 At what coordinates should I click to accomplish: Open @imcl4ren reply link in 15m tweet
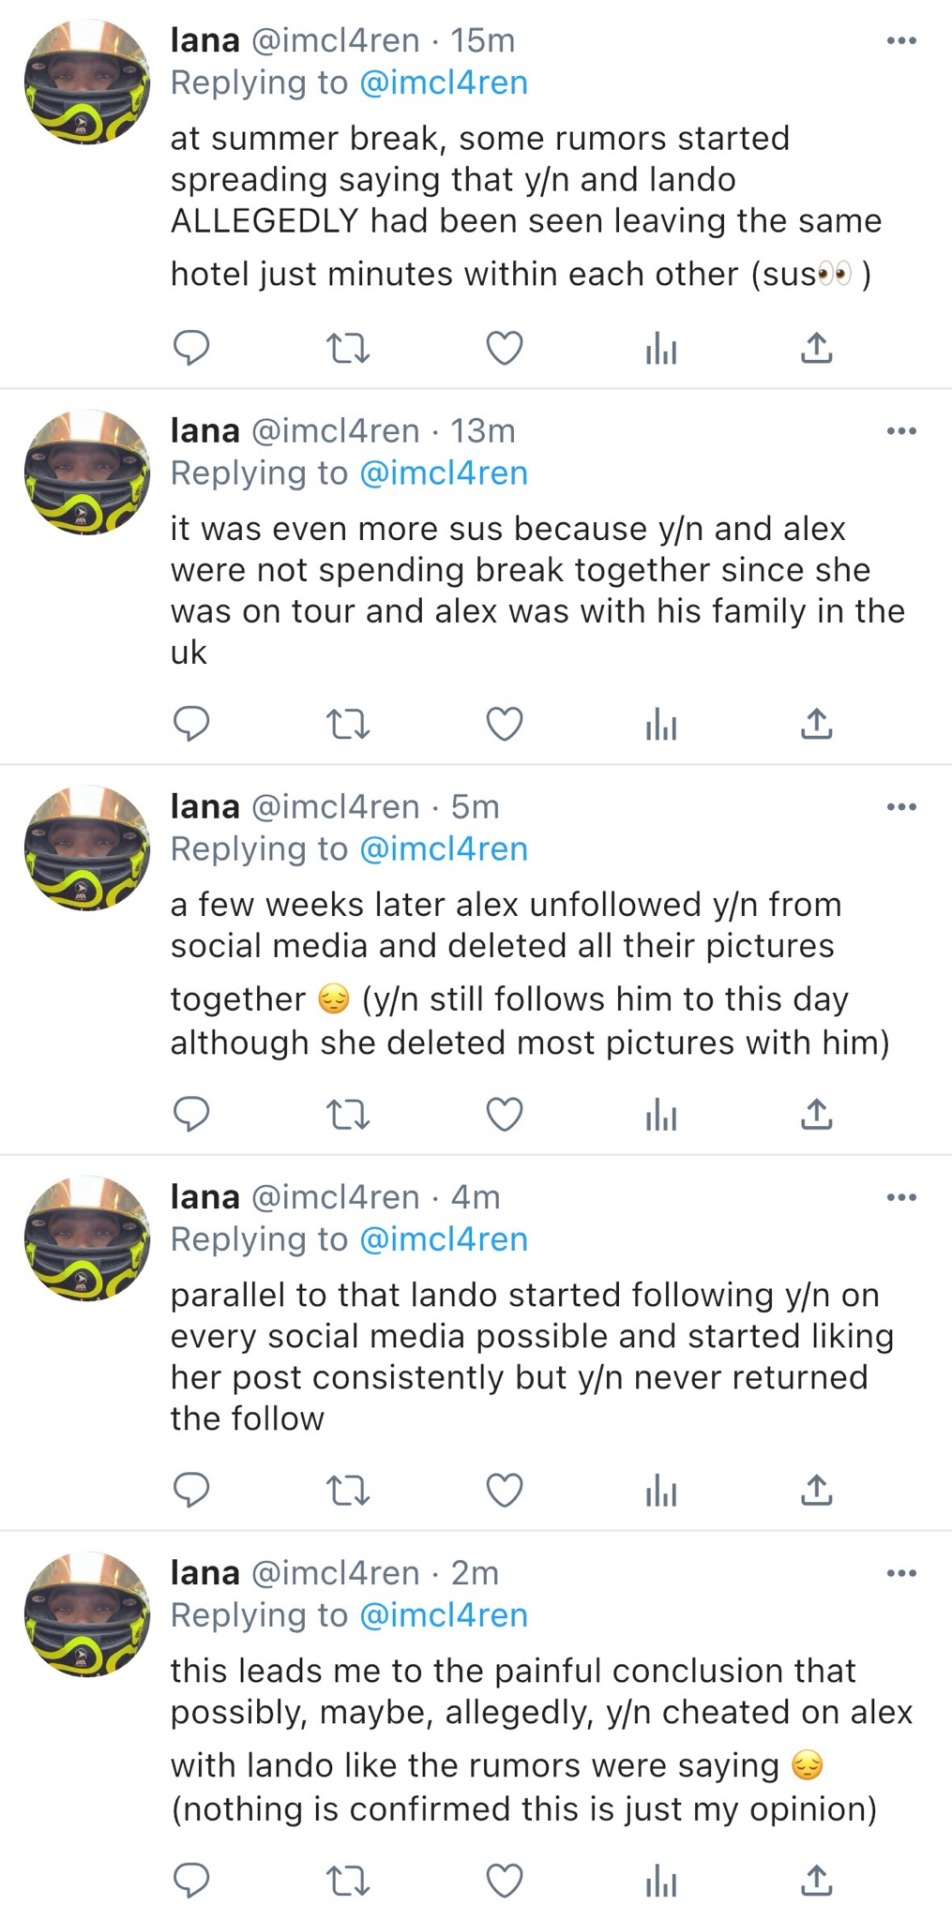442,83
